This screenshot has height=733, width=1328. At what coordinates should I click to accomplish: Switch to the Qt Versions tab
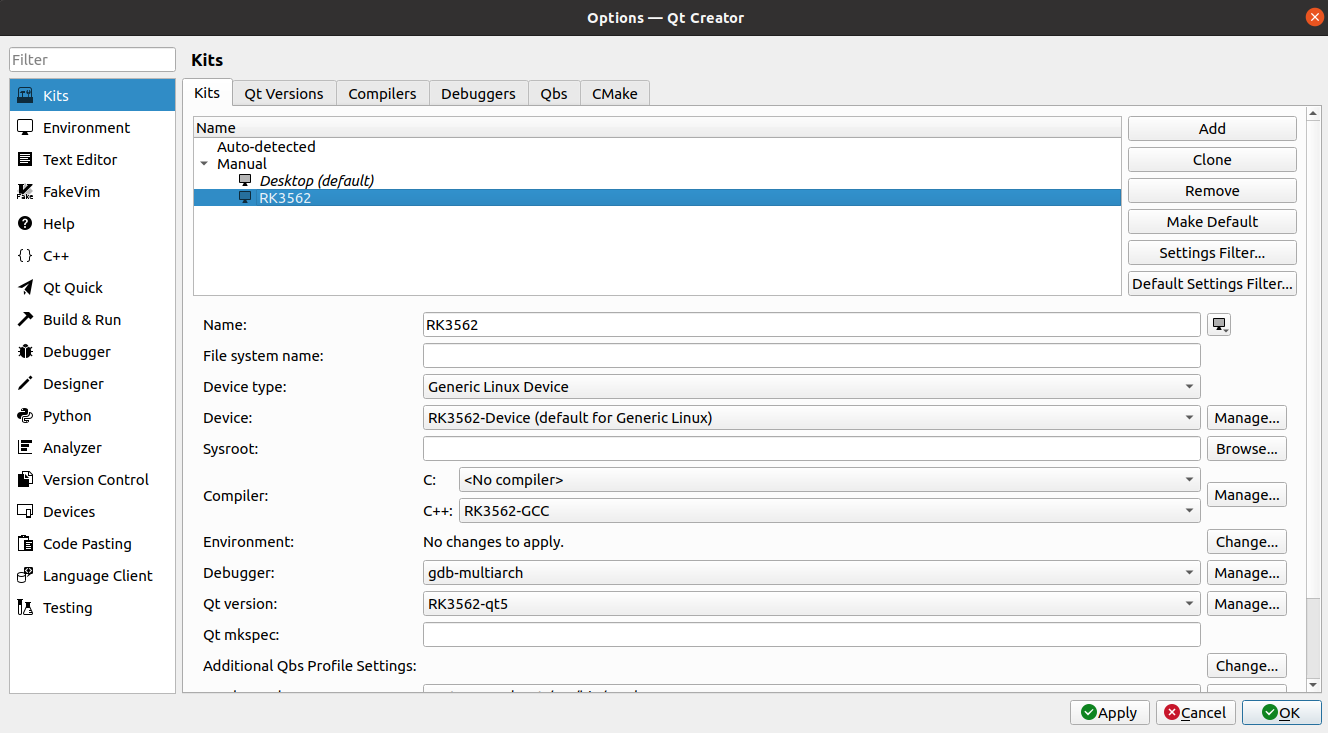pyautogui.click(x=284, y=93)
